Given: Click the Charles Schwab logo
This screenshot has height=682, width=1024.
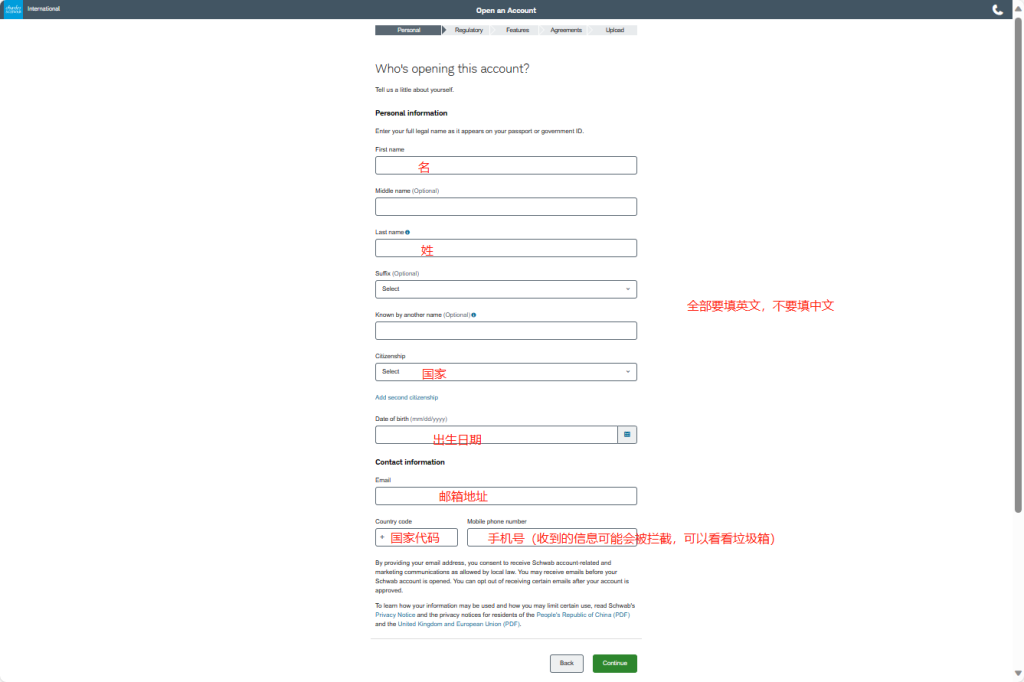Looking at the screenshot, I should (x=12, y=9).
